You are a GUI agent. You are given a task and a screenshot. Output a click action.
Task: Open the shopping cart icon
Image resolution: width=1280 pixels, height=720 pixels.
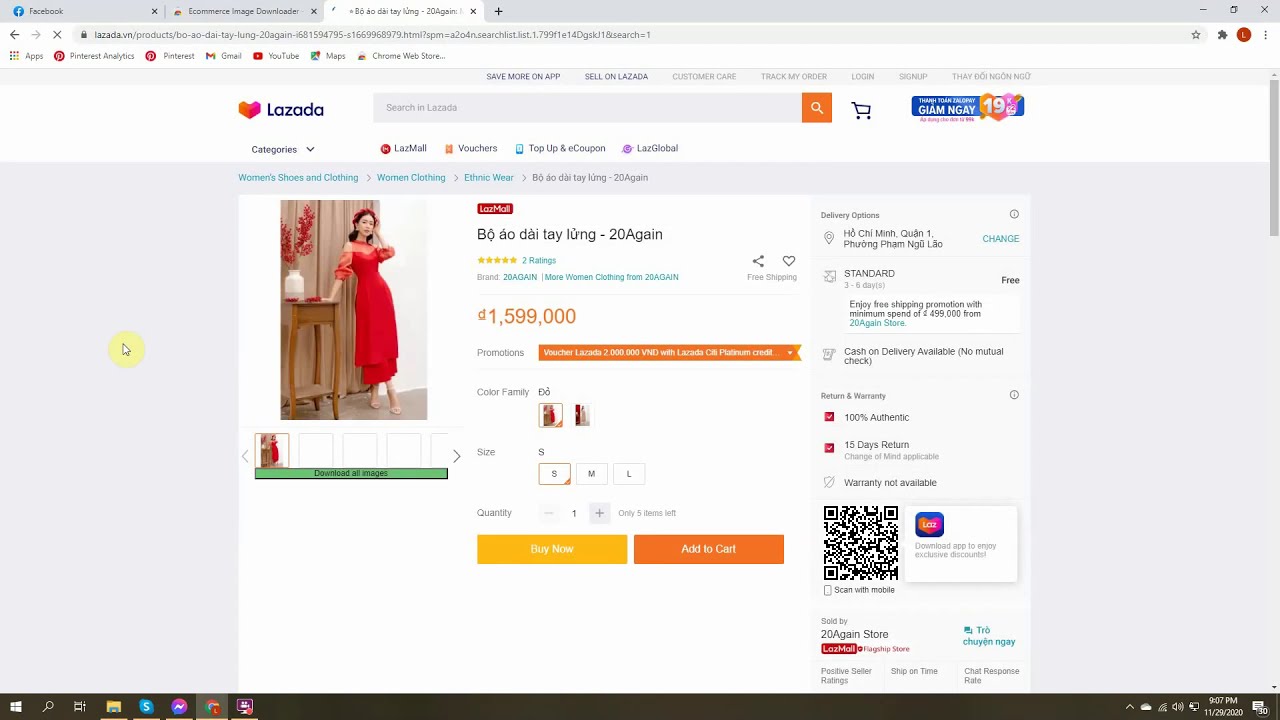pos(861,110)
